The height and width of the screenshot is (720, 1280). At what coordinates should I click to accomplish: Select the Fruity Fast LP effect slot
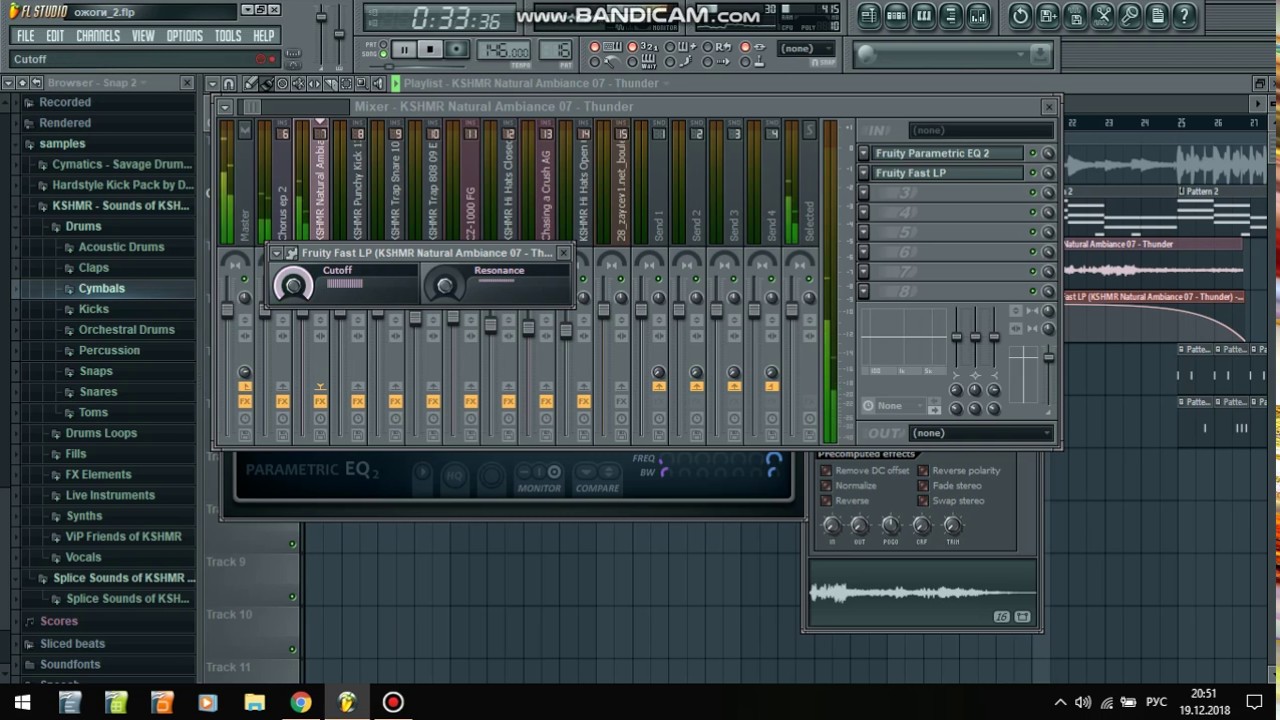948,173
